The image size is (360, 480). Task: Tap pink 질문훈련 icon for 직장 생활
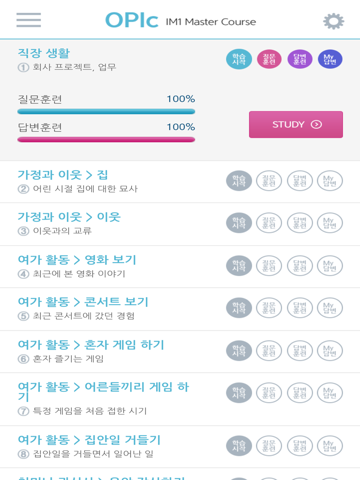tap(269, 59)
